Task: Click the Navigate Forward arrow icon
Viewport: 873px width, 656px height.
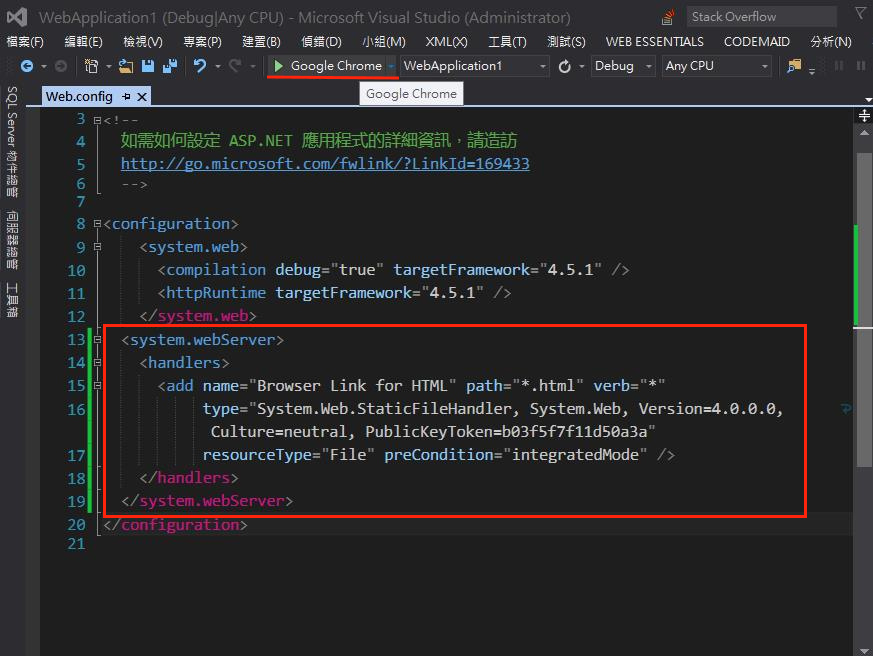Action: 61,66
